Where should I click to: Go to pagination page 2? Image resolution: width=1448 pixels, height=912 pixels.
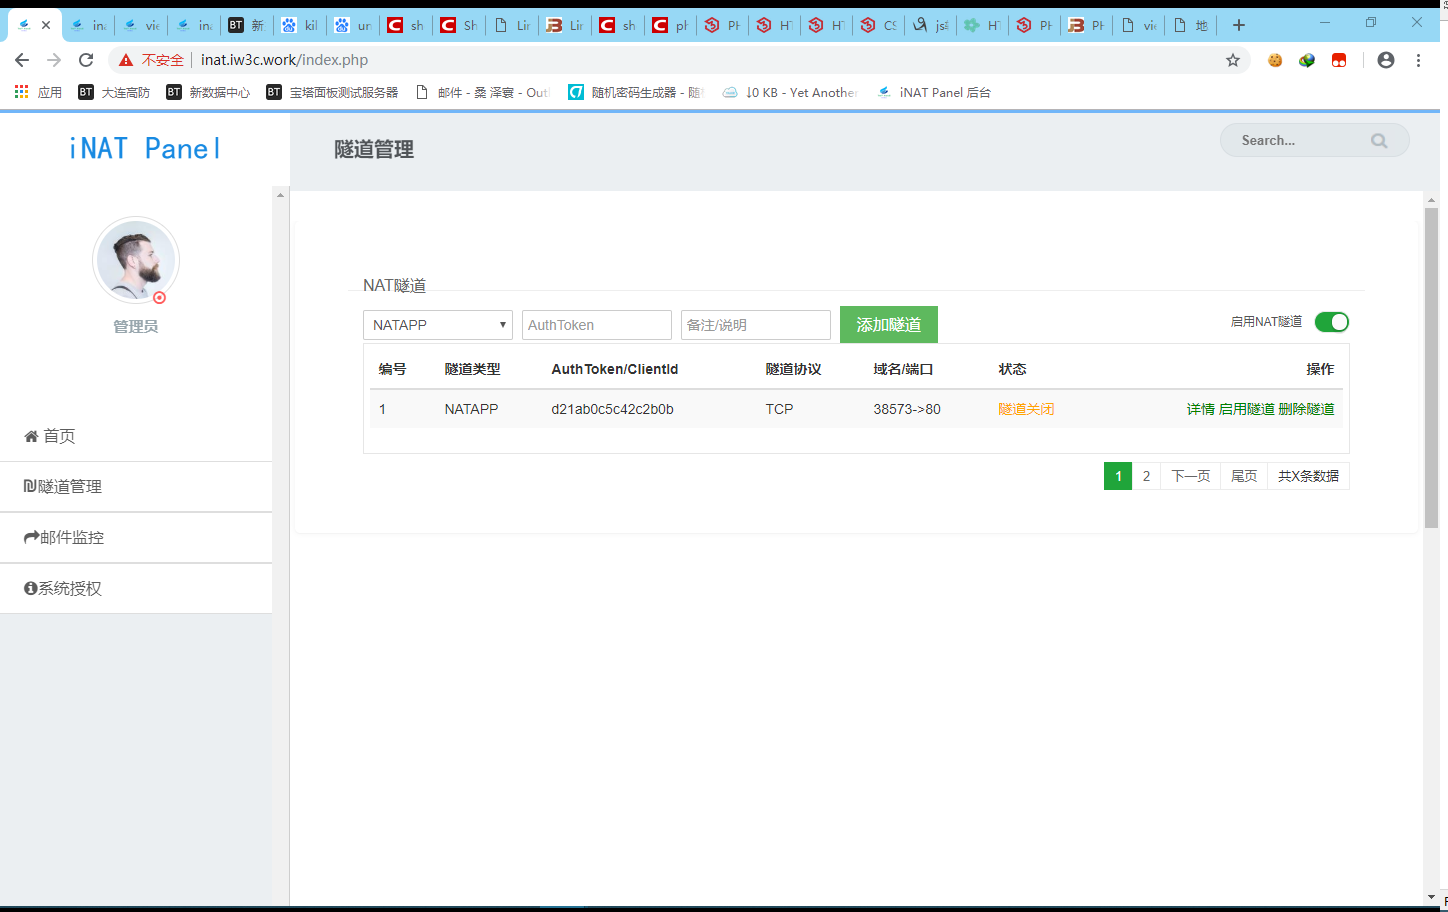1146,476
